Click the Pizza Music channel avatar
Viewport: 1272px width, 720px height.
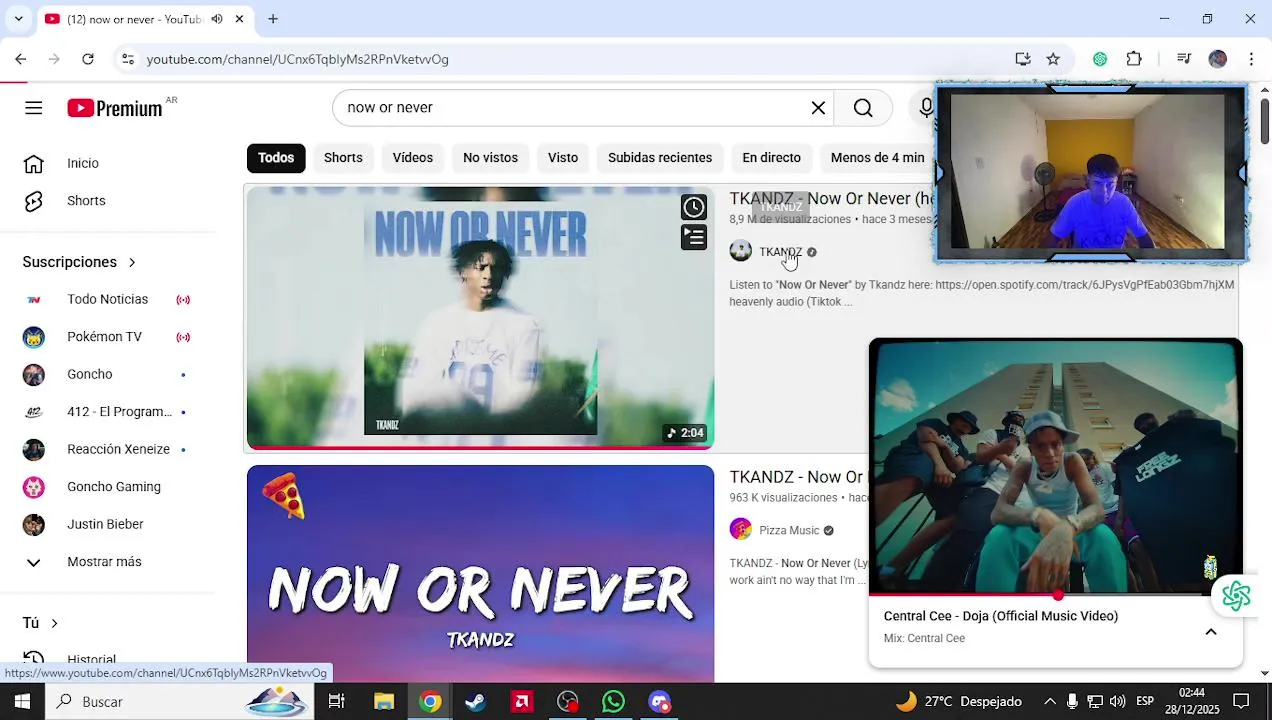click(740, 530)
